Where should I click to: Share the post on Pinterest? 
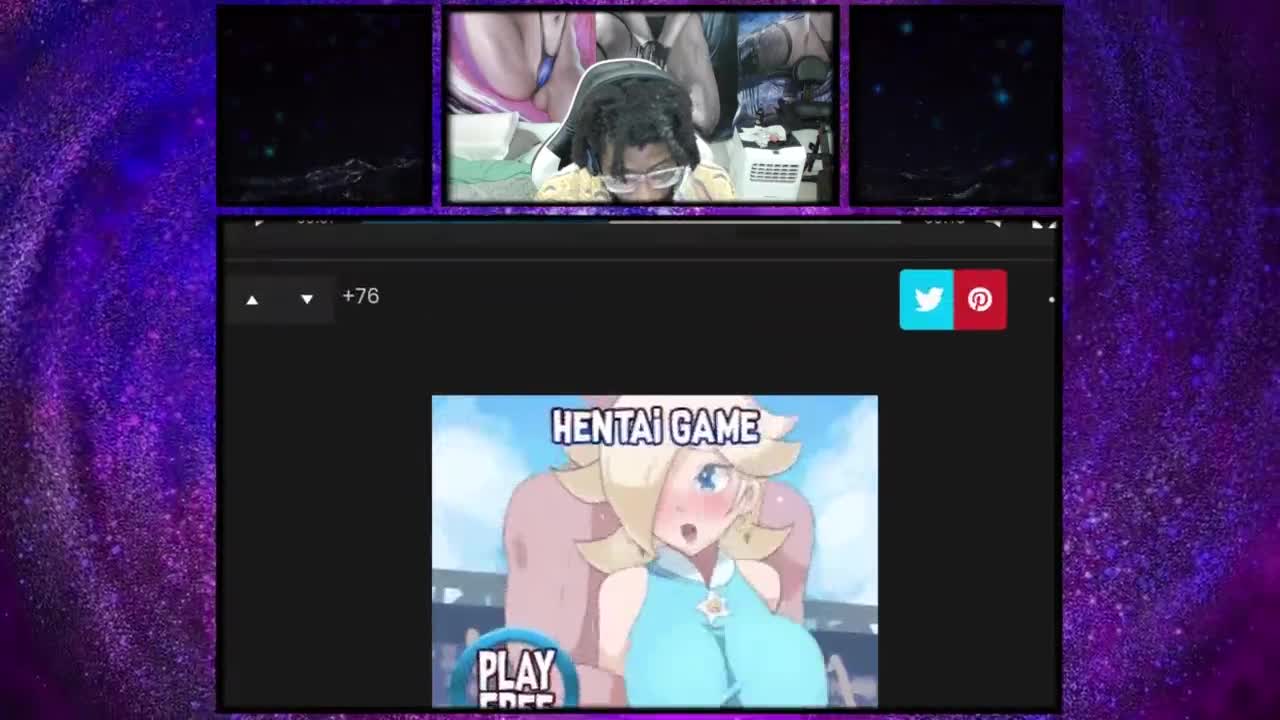(980, 299)
